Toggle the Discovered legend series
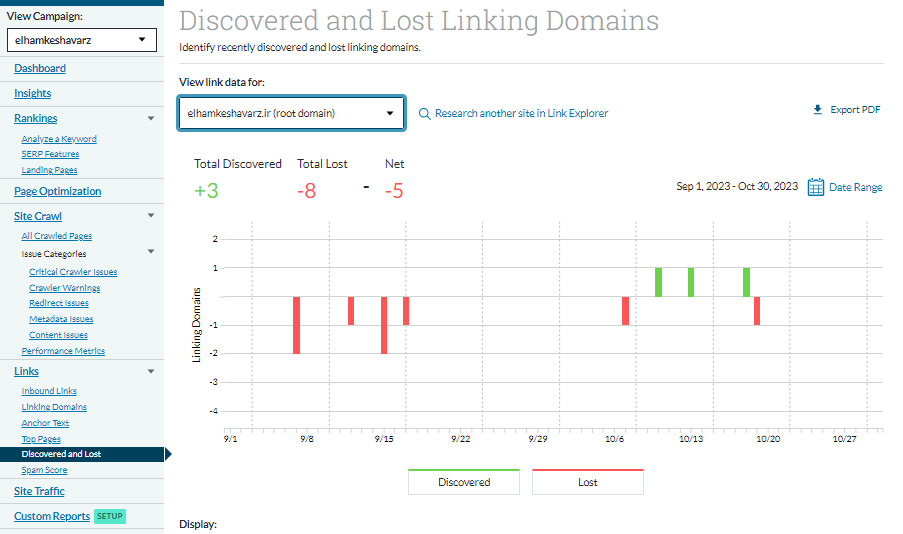The height and width of the screenshot is (534, 903). [x=464, y=482]
